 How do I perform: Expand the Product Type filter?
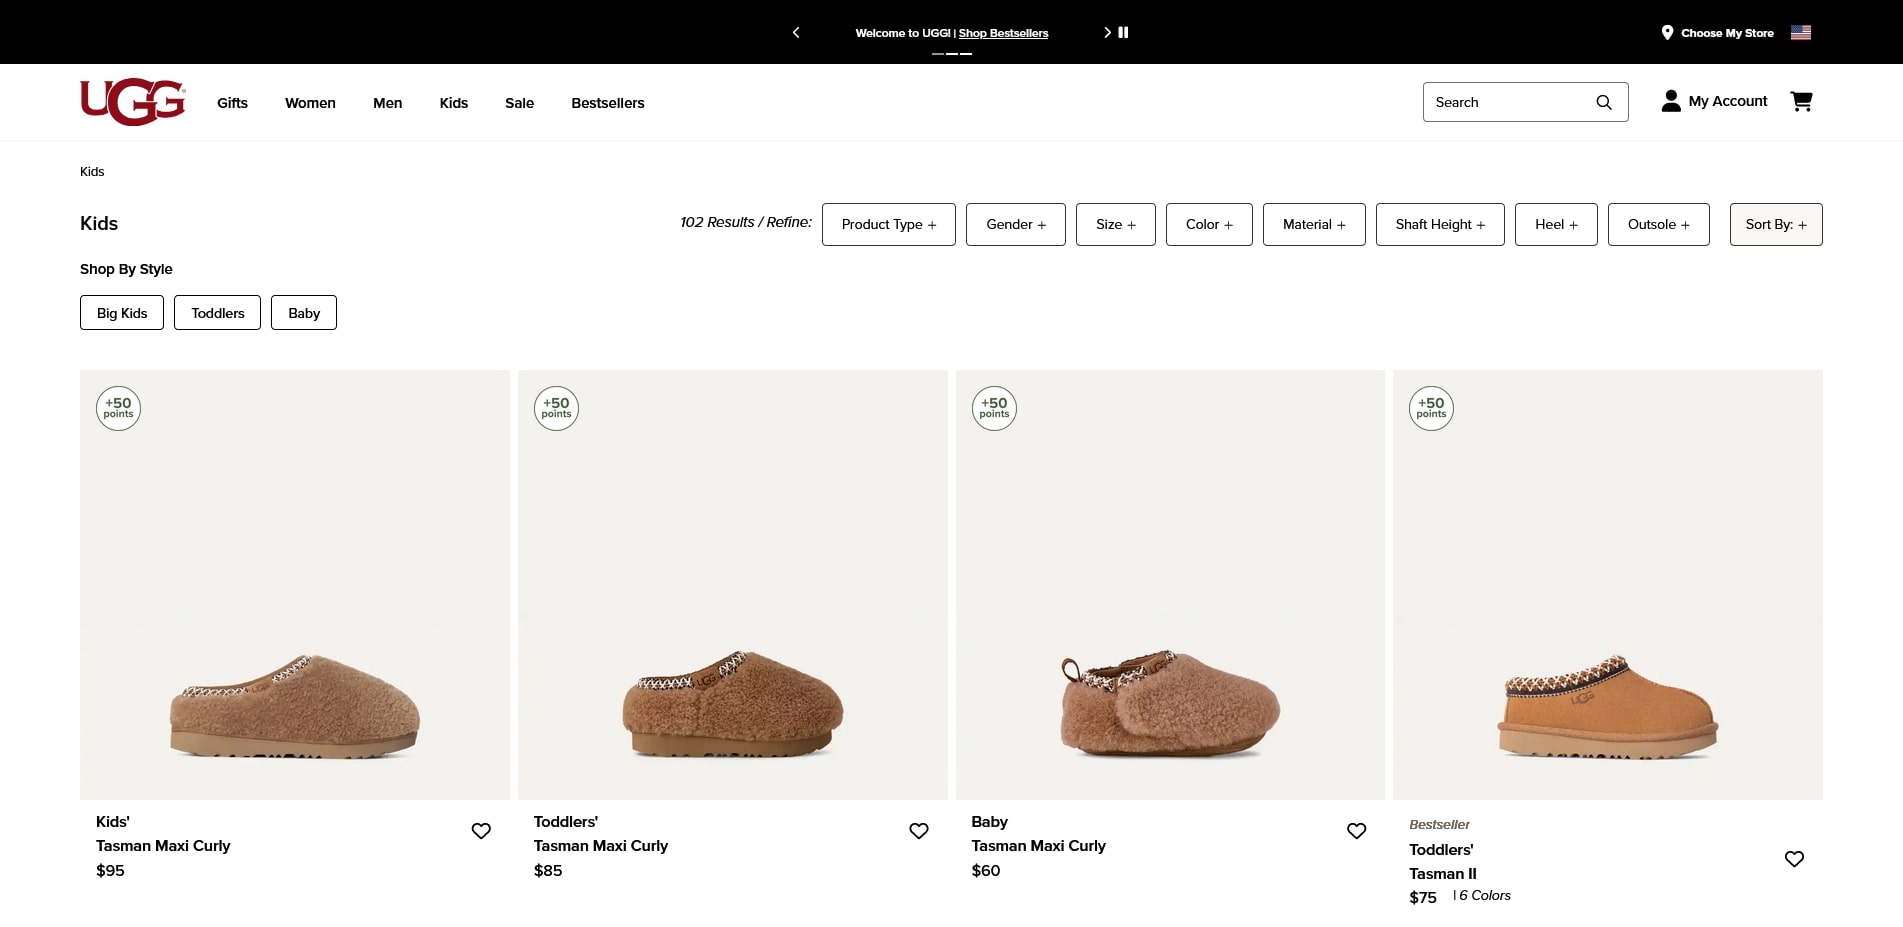(888, 224)
